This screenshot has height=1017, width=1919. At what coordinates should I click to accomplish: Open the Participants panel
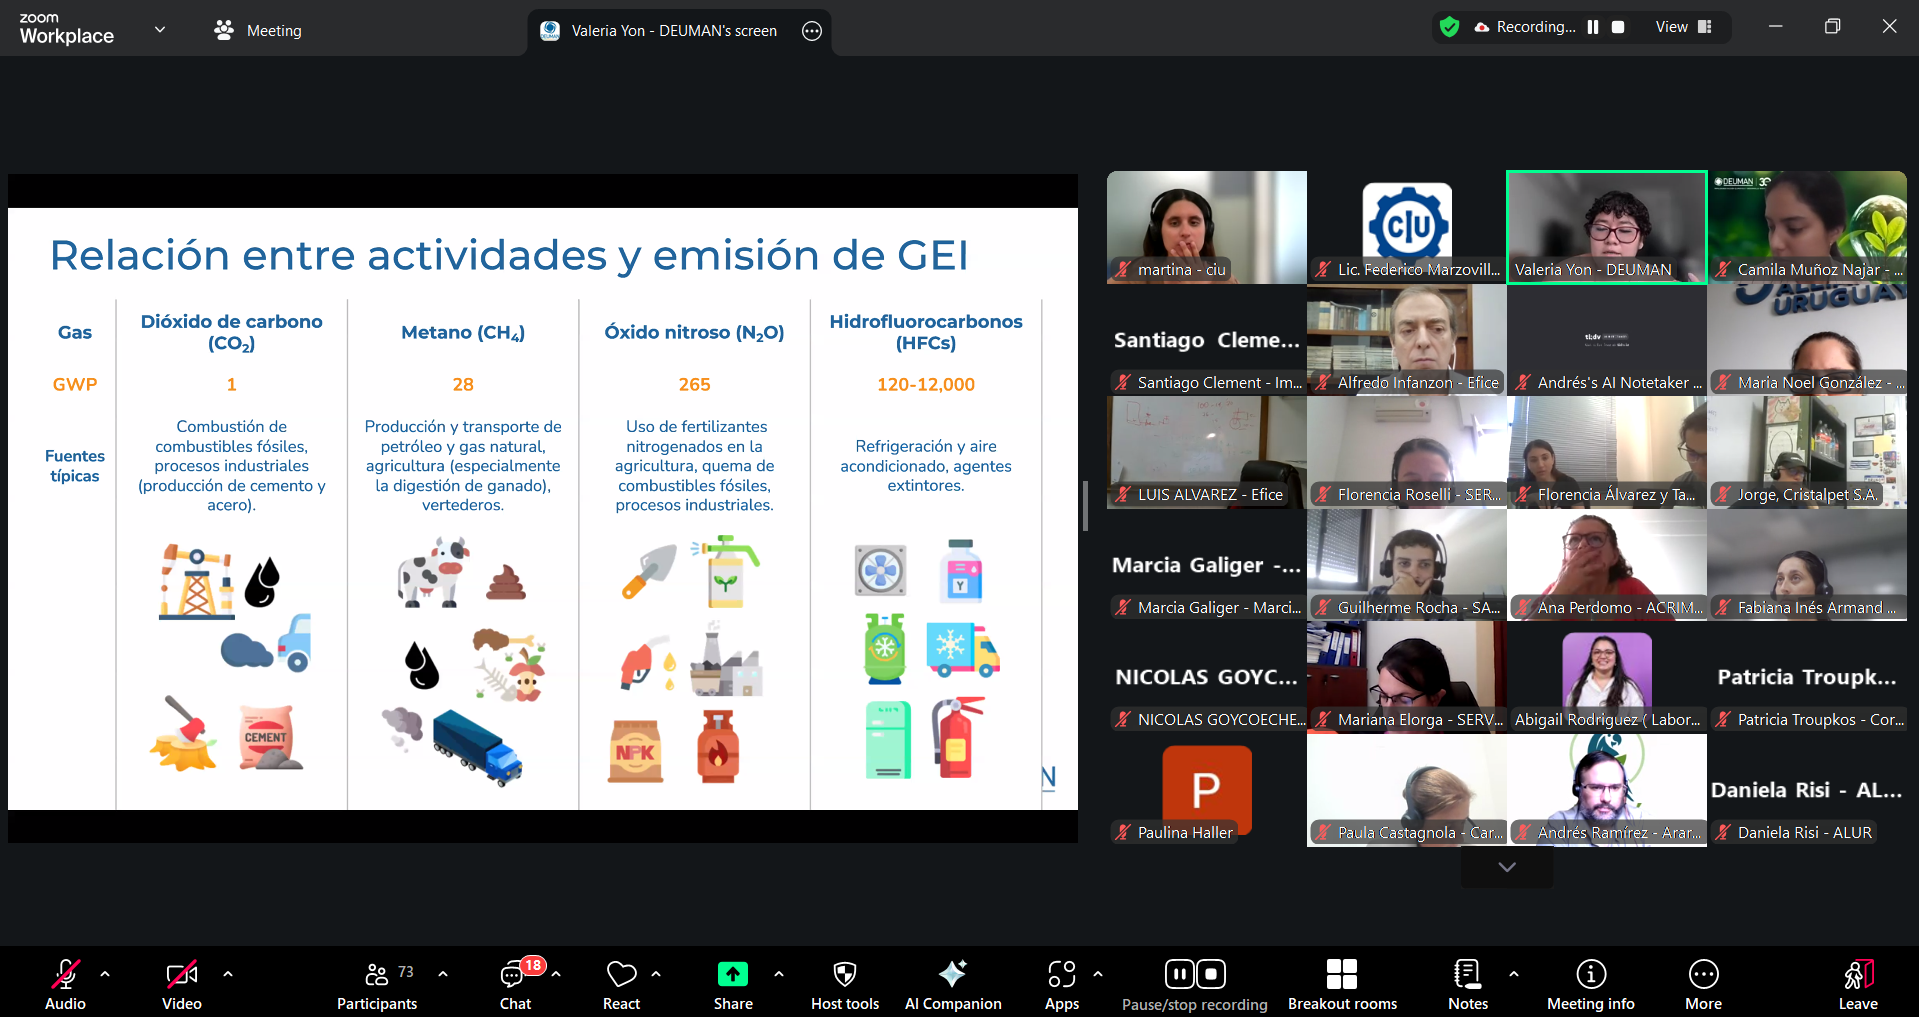pos(377,985)
